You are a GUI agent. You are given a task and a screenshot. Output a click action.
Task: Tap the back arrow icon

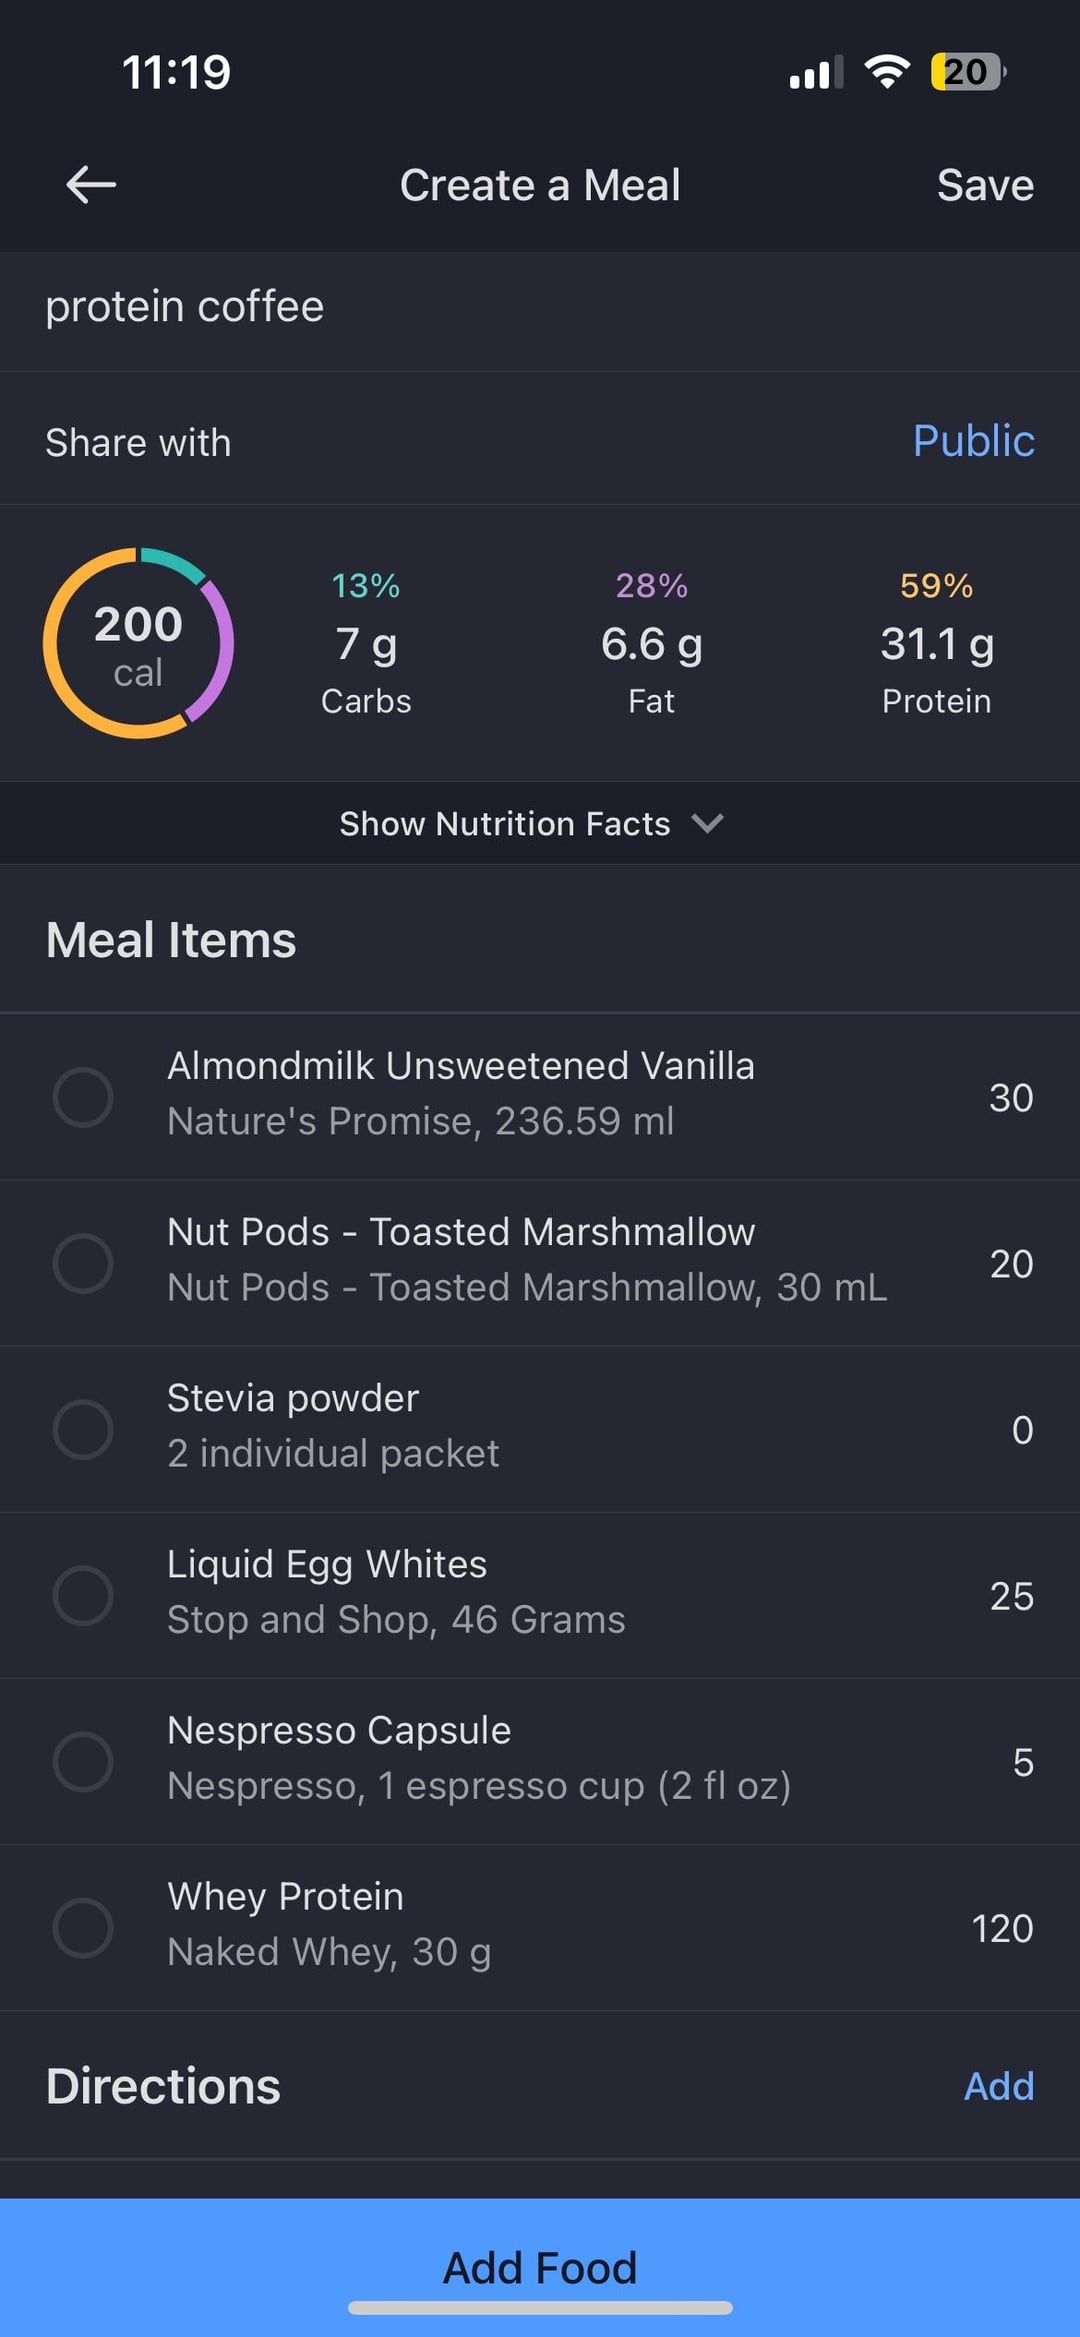91,185
